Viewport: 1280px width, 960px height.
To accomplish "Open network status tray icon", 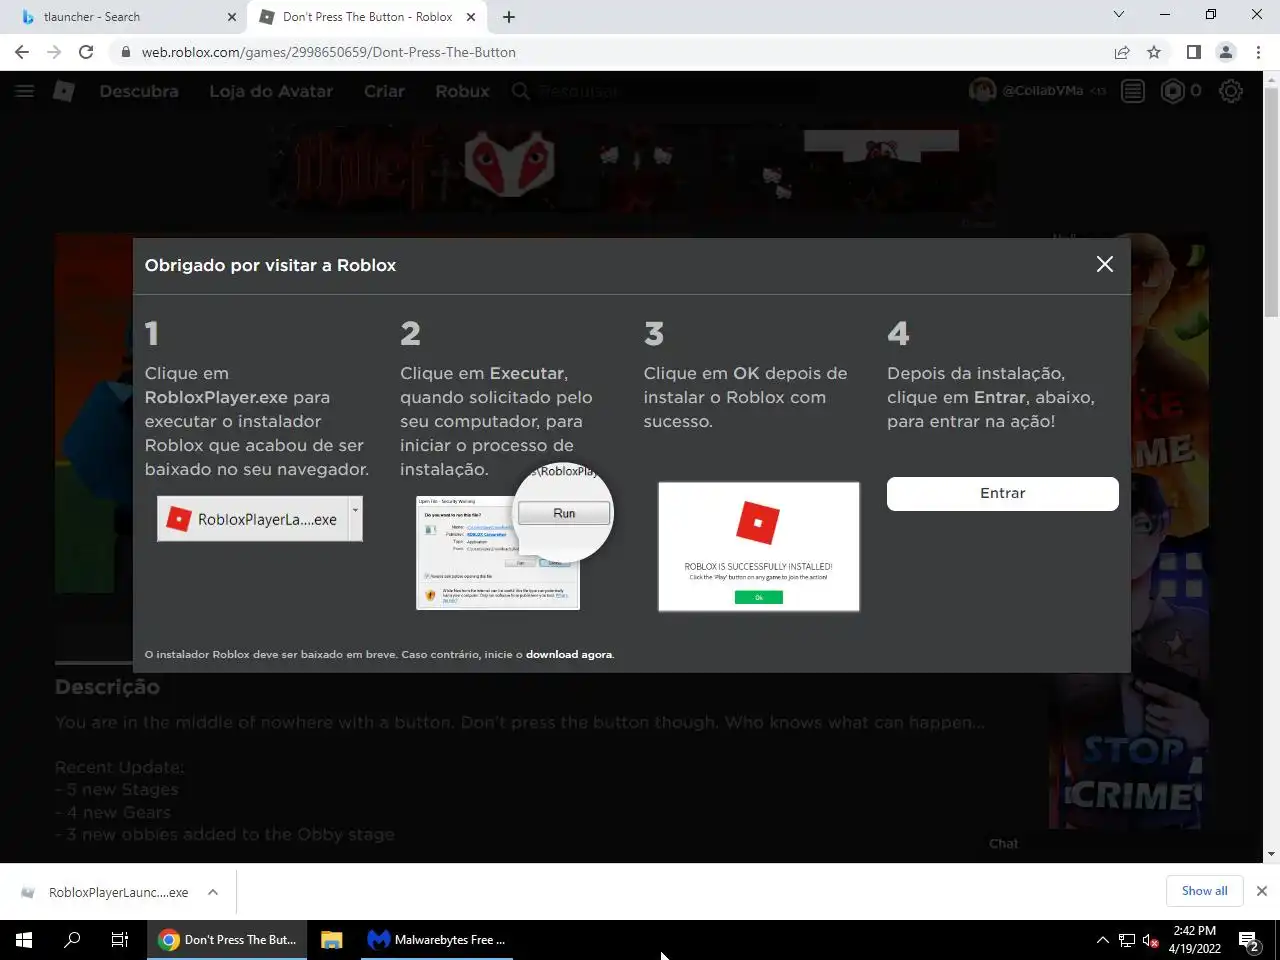I will 1127,940.
